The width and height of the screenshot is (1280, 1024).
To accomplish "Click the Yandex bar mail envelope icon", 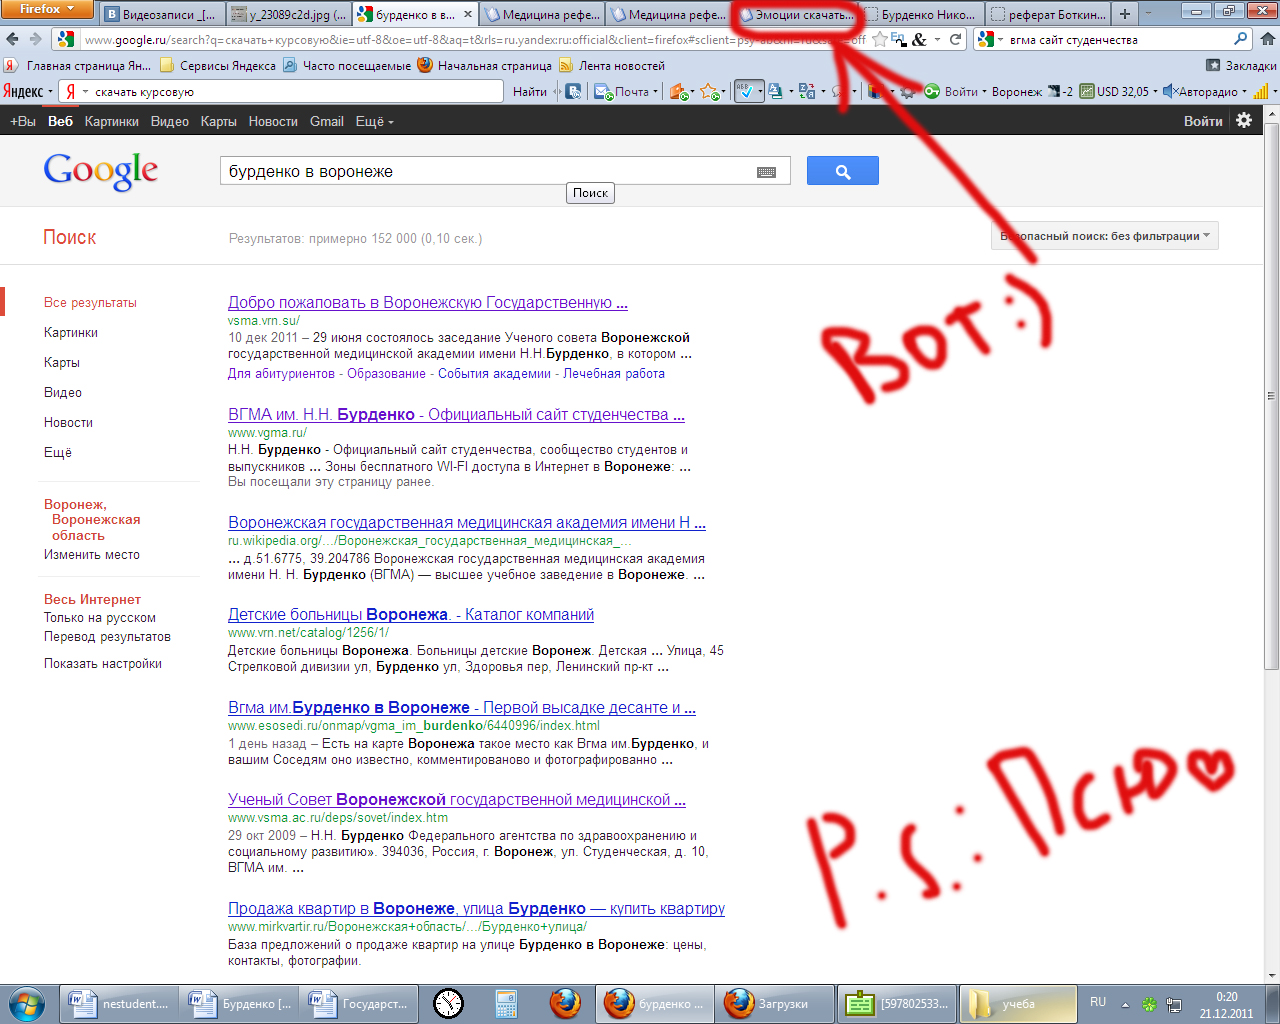I will (603, 92).
